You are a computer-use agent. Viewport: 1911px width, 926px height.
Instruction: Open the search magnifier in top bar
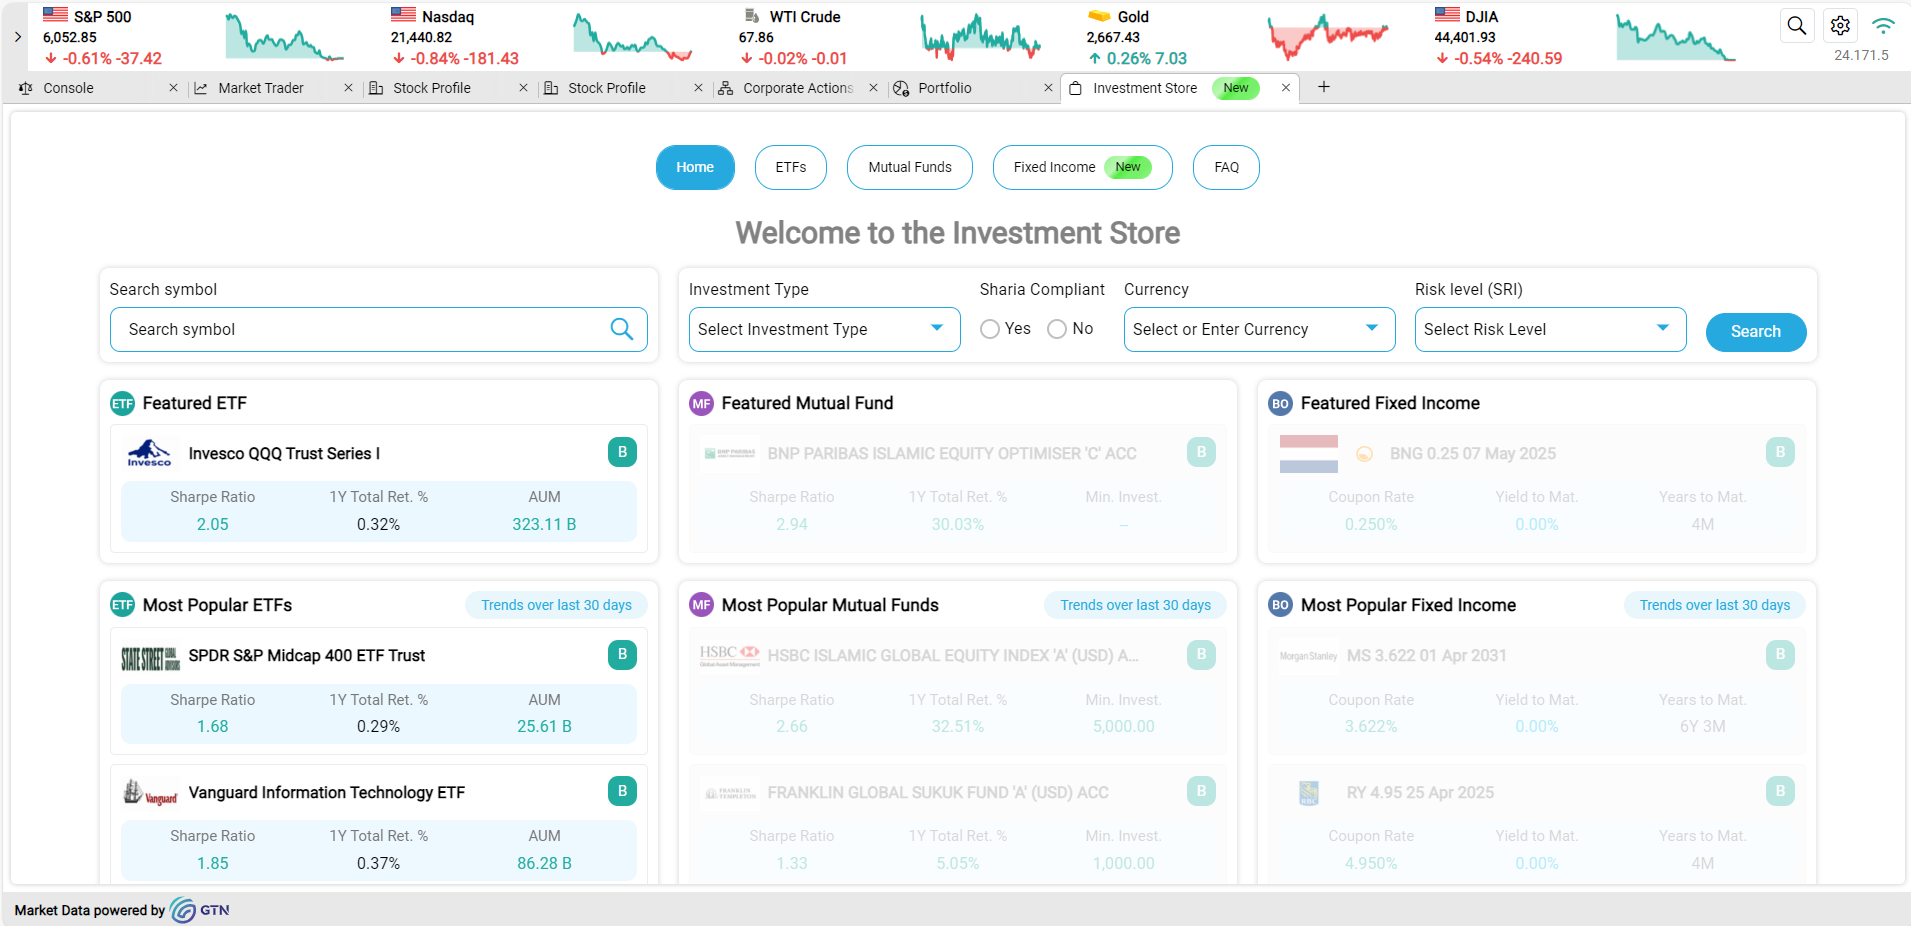click(x=1796, y=26)
